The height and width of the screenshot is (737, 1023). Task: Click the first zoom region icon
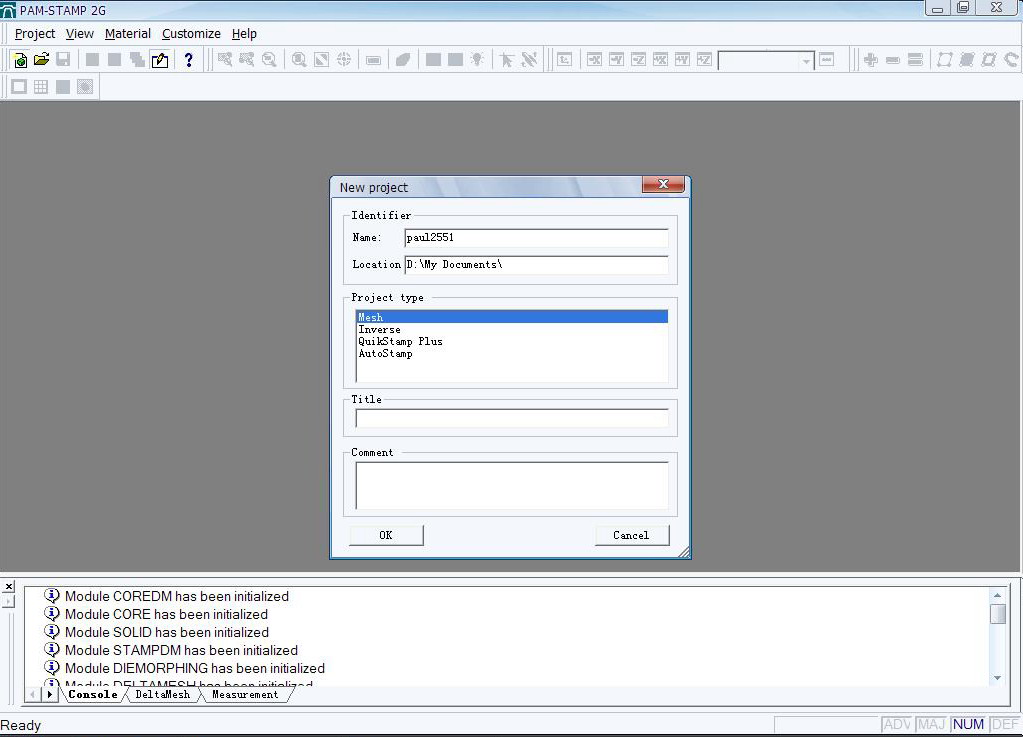(225, 60)
